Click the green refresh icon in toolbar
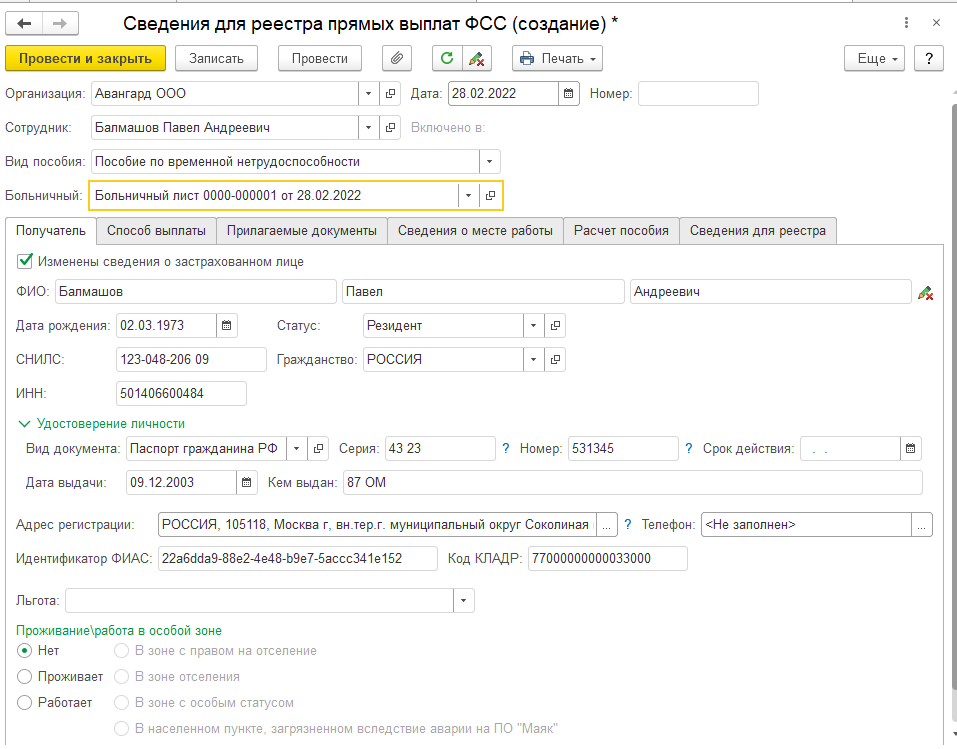957x749 pixels. click(447, 58)
